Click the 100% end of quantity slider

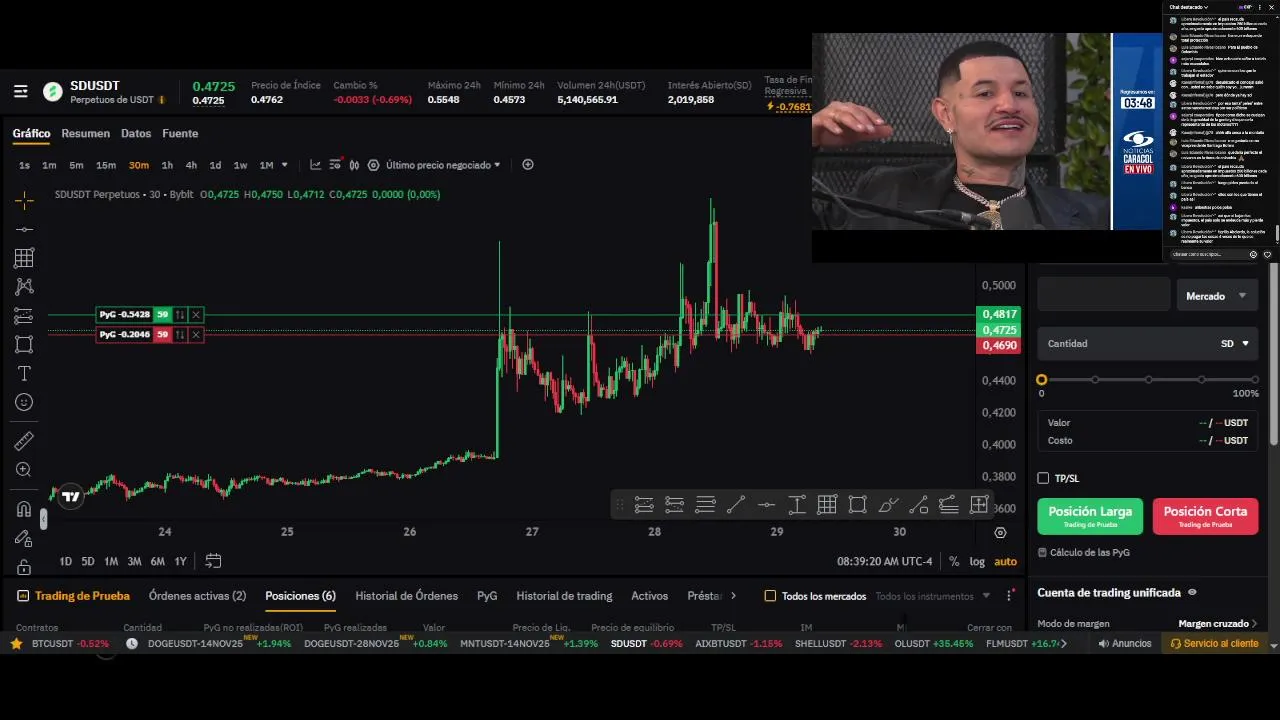click(1255, 380)
